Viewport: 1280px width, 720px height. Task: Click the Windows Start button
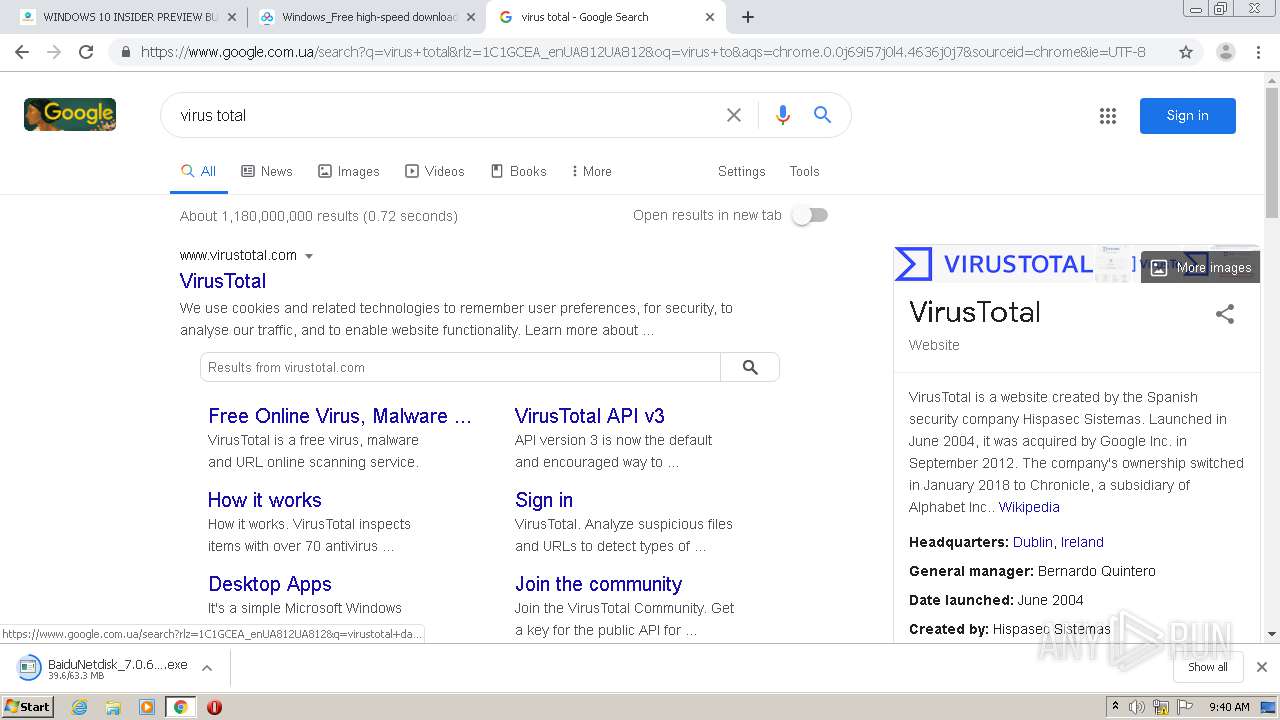[x=27, y=707]
